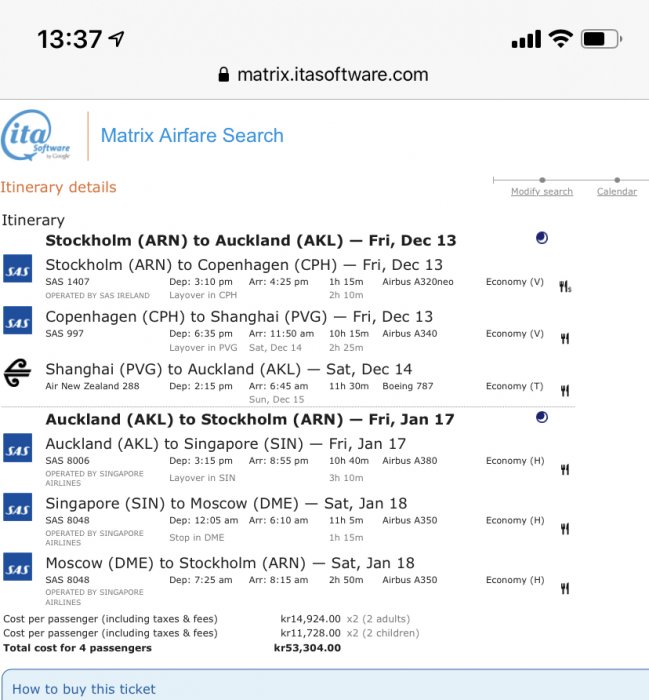This screenshot has height=700, width=649.
Task: Click moon icon on Auckland to Stockholm header
Action: click(542, 417)
